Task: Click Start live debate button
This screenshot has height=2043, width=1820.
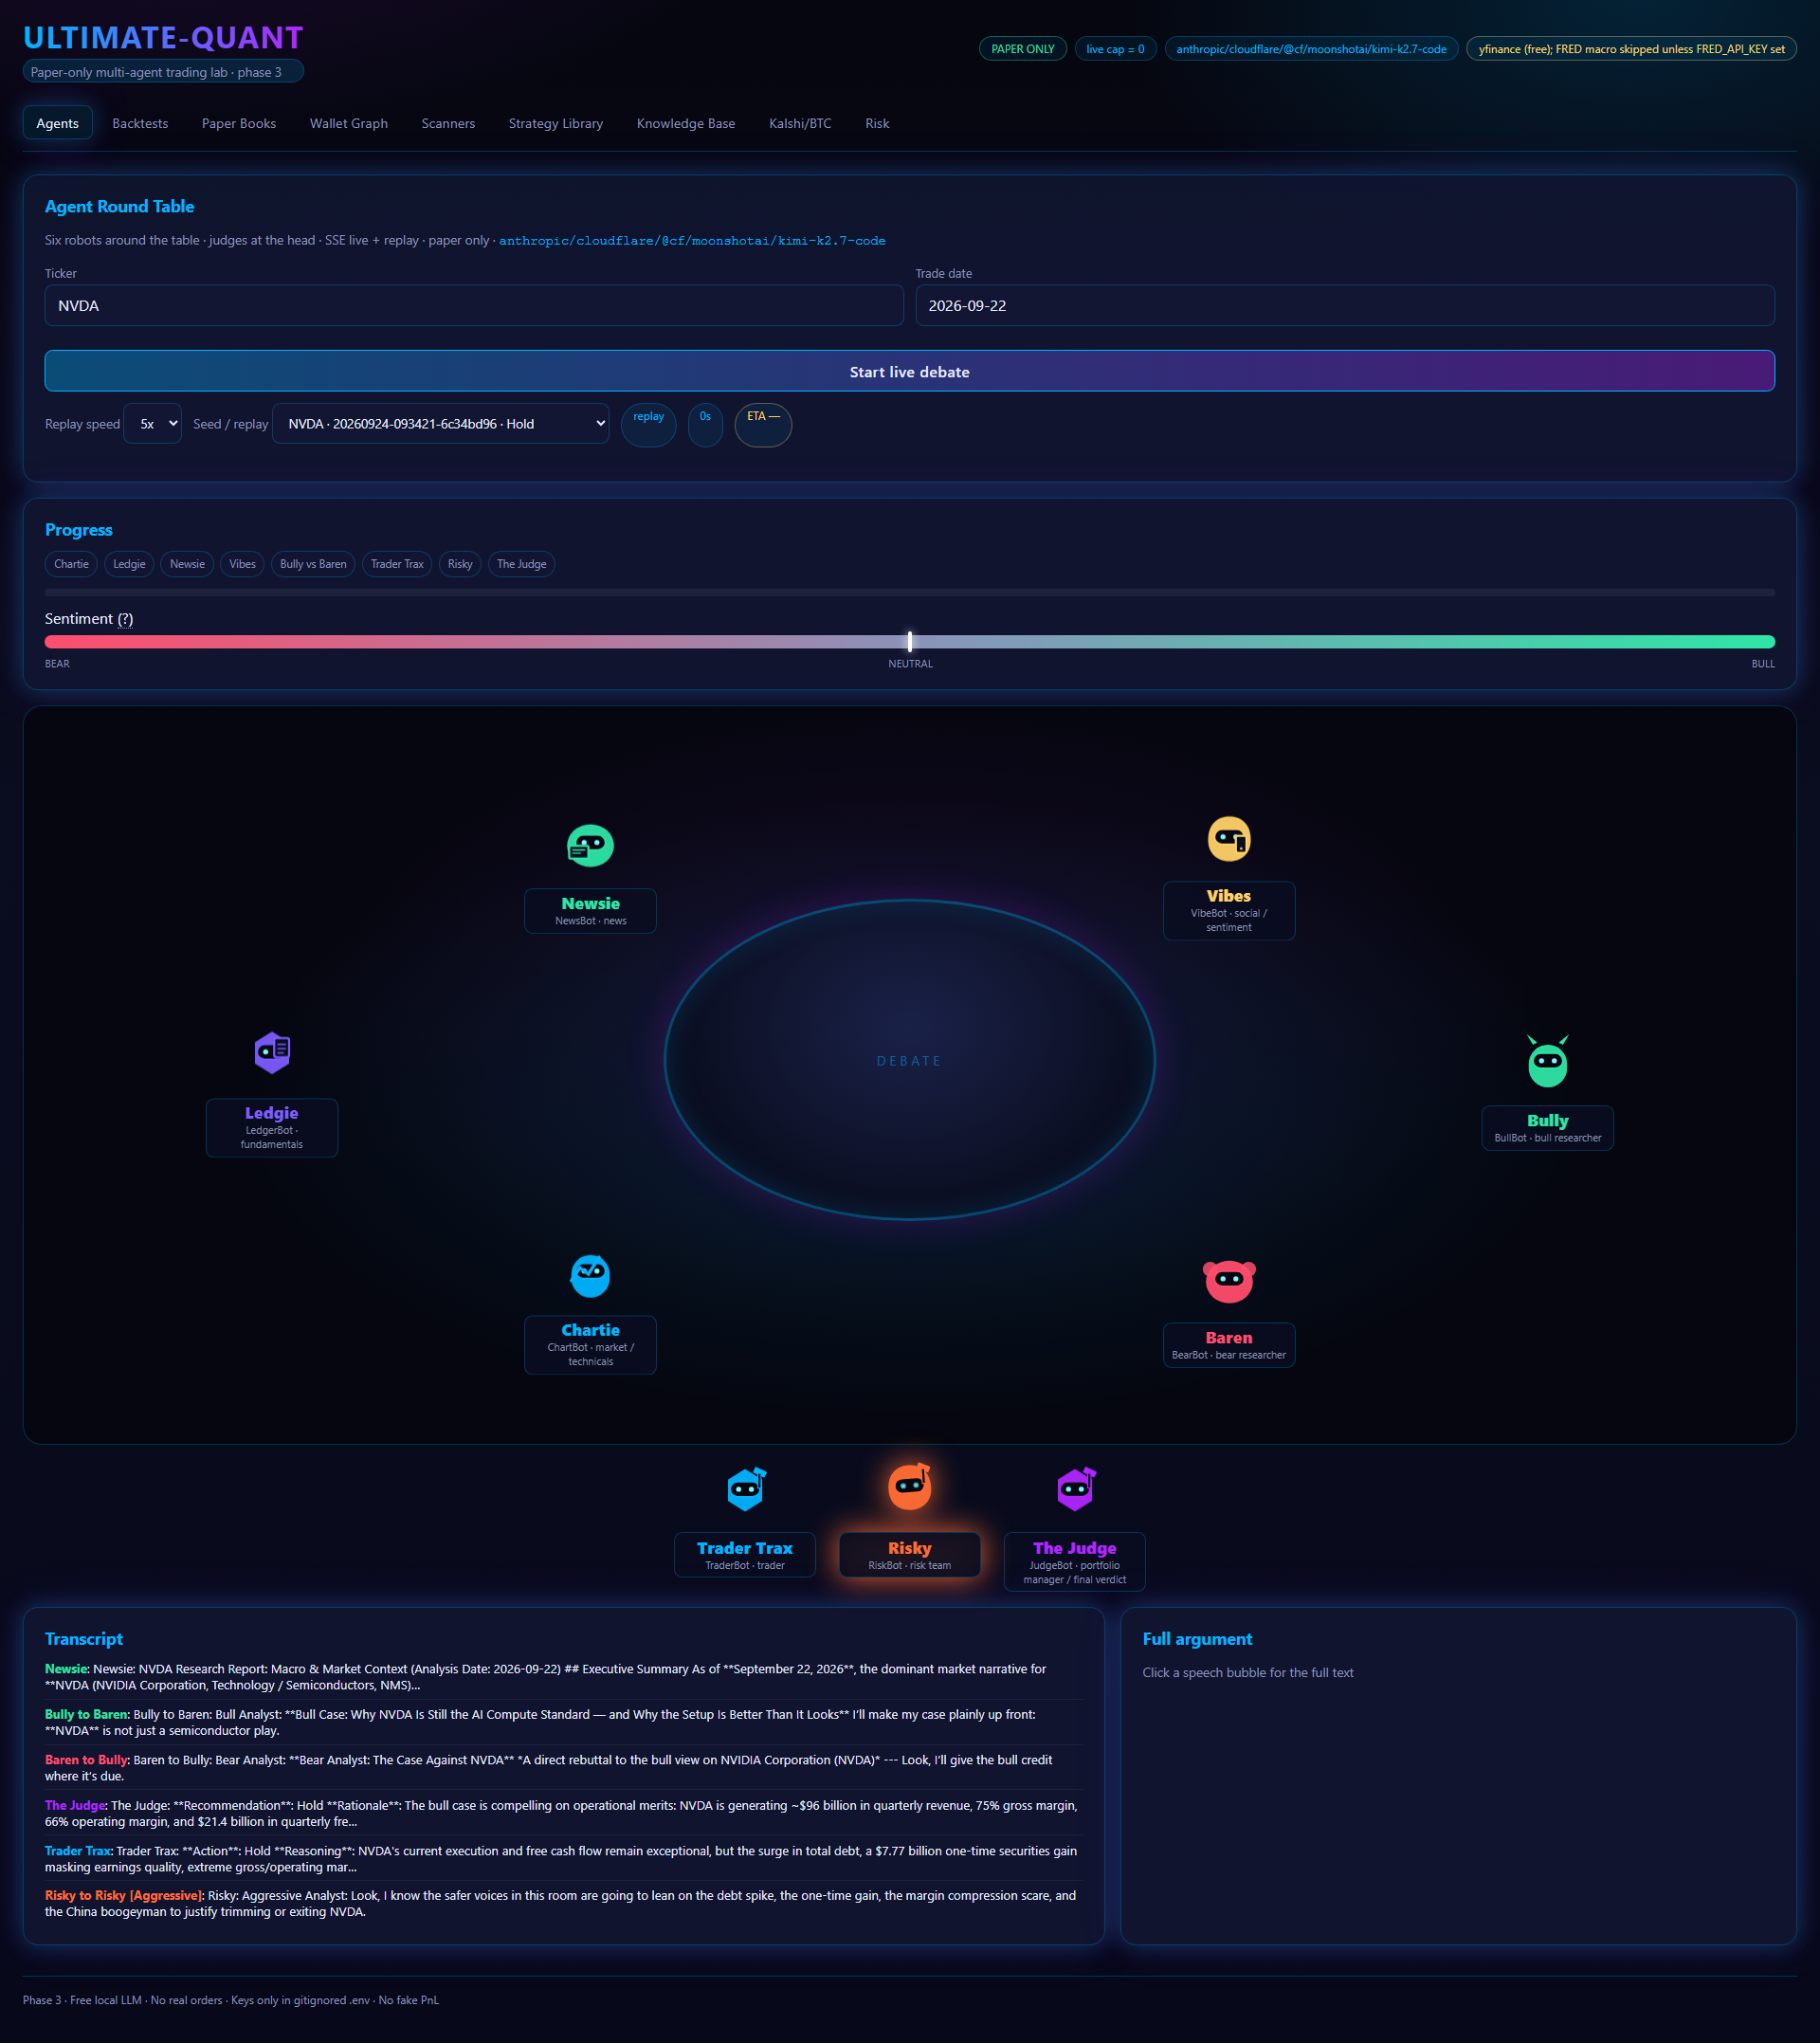Action: click(x=909, y=371)
